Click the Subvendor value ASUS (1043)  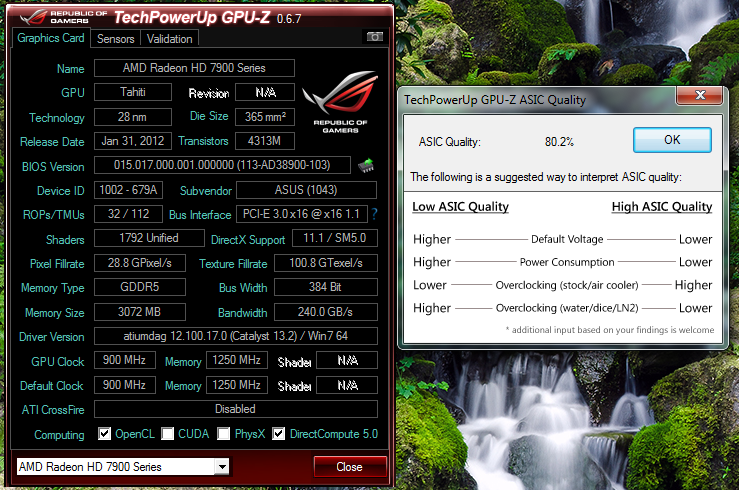[x=306, y=190]
